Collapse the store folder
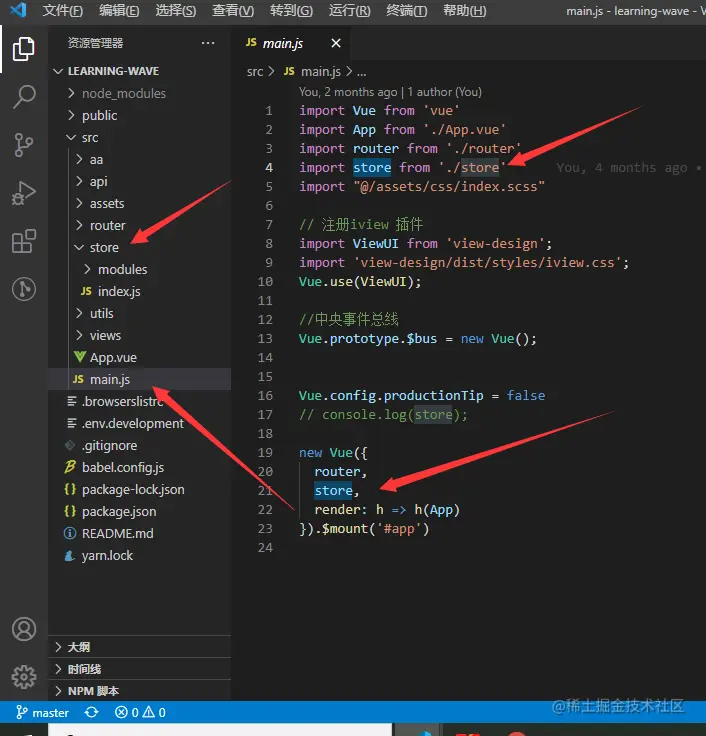This screenshot has height=736, width=706. pos(139,247)
